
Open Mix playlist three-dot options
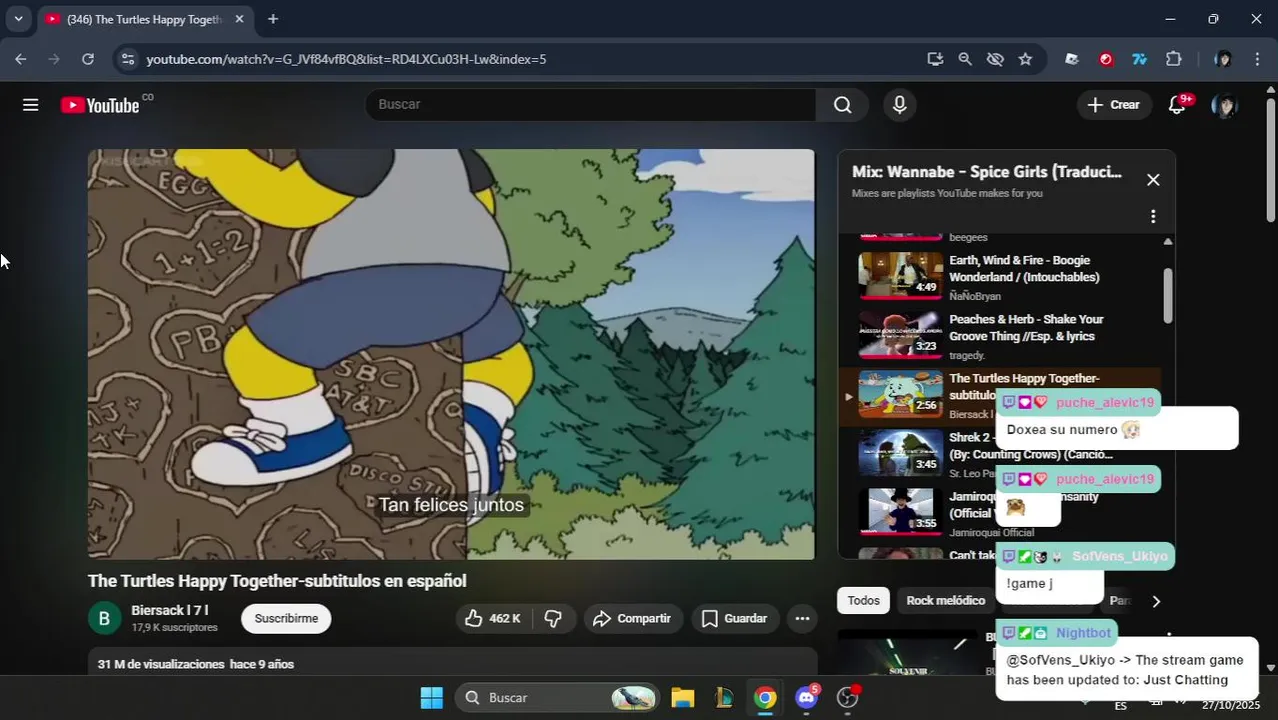click(x=1153, y=216)
